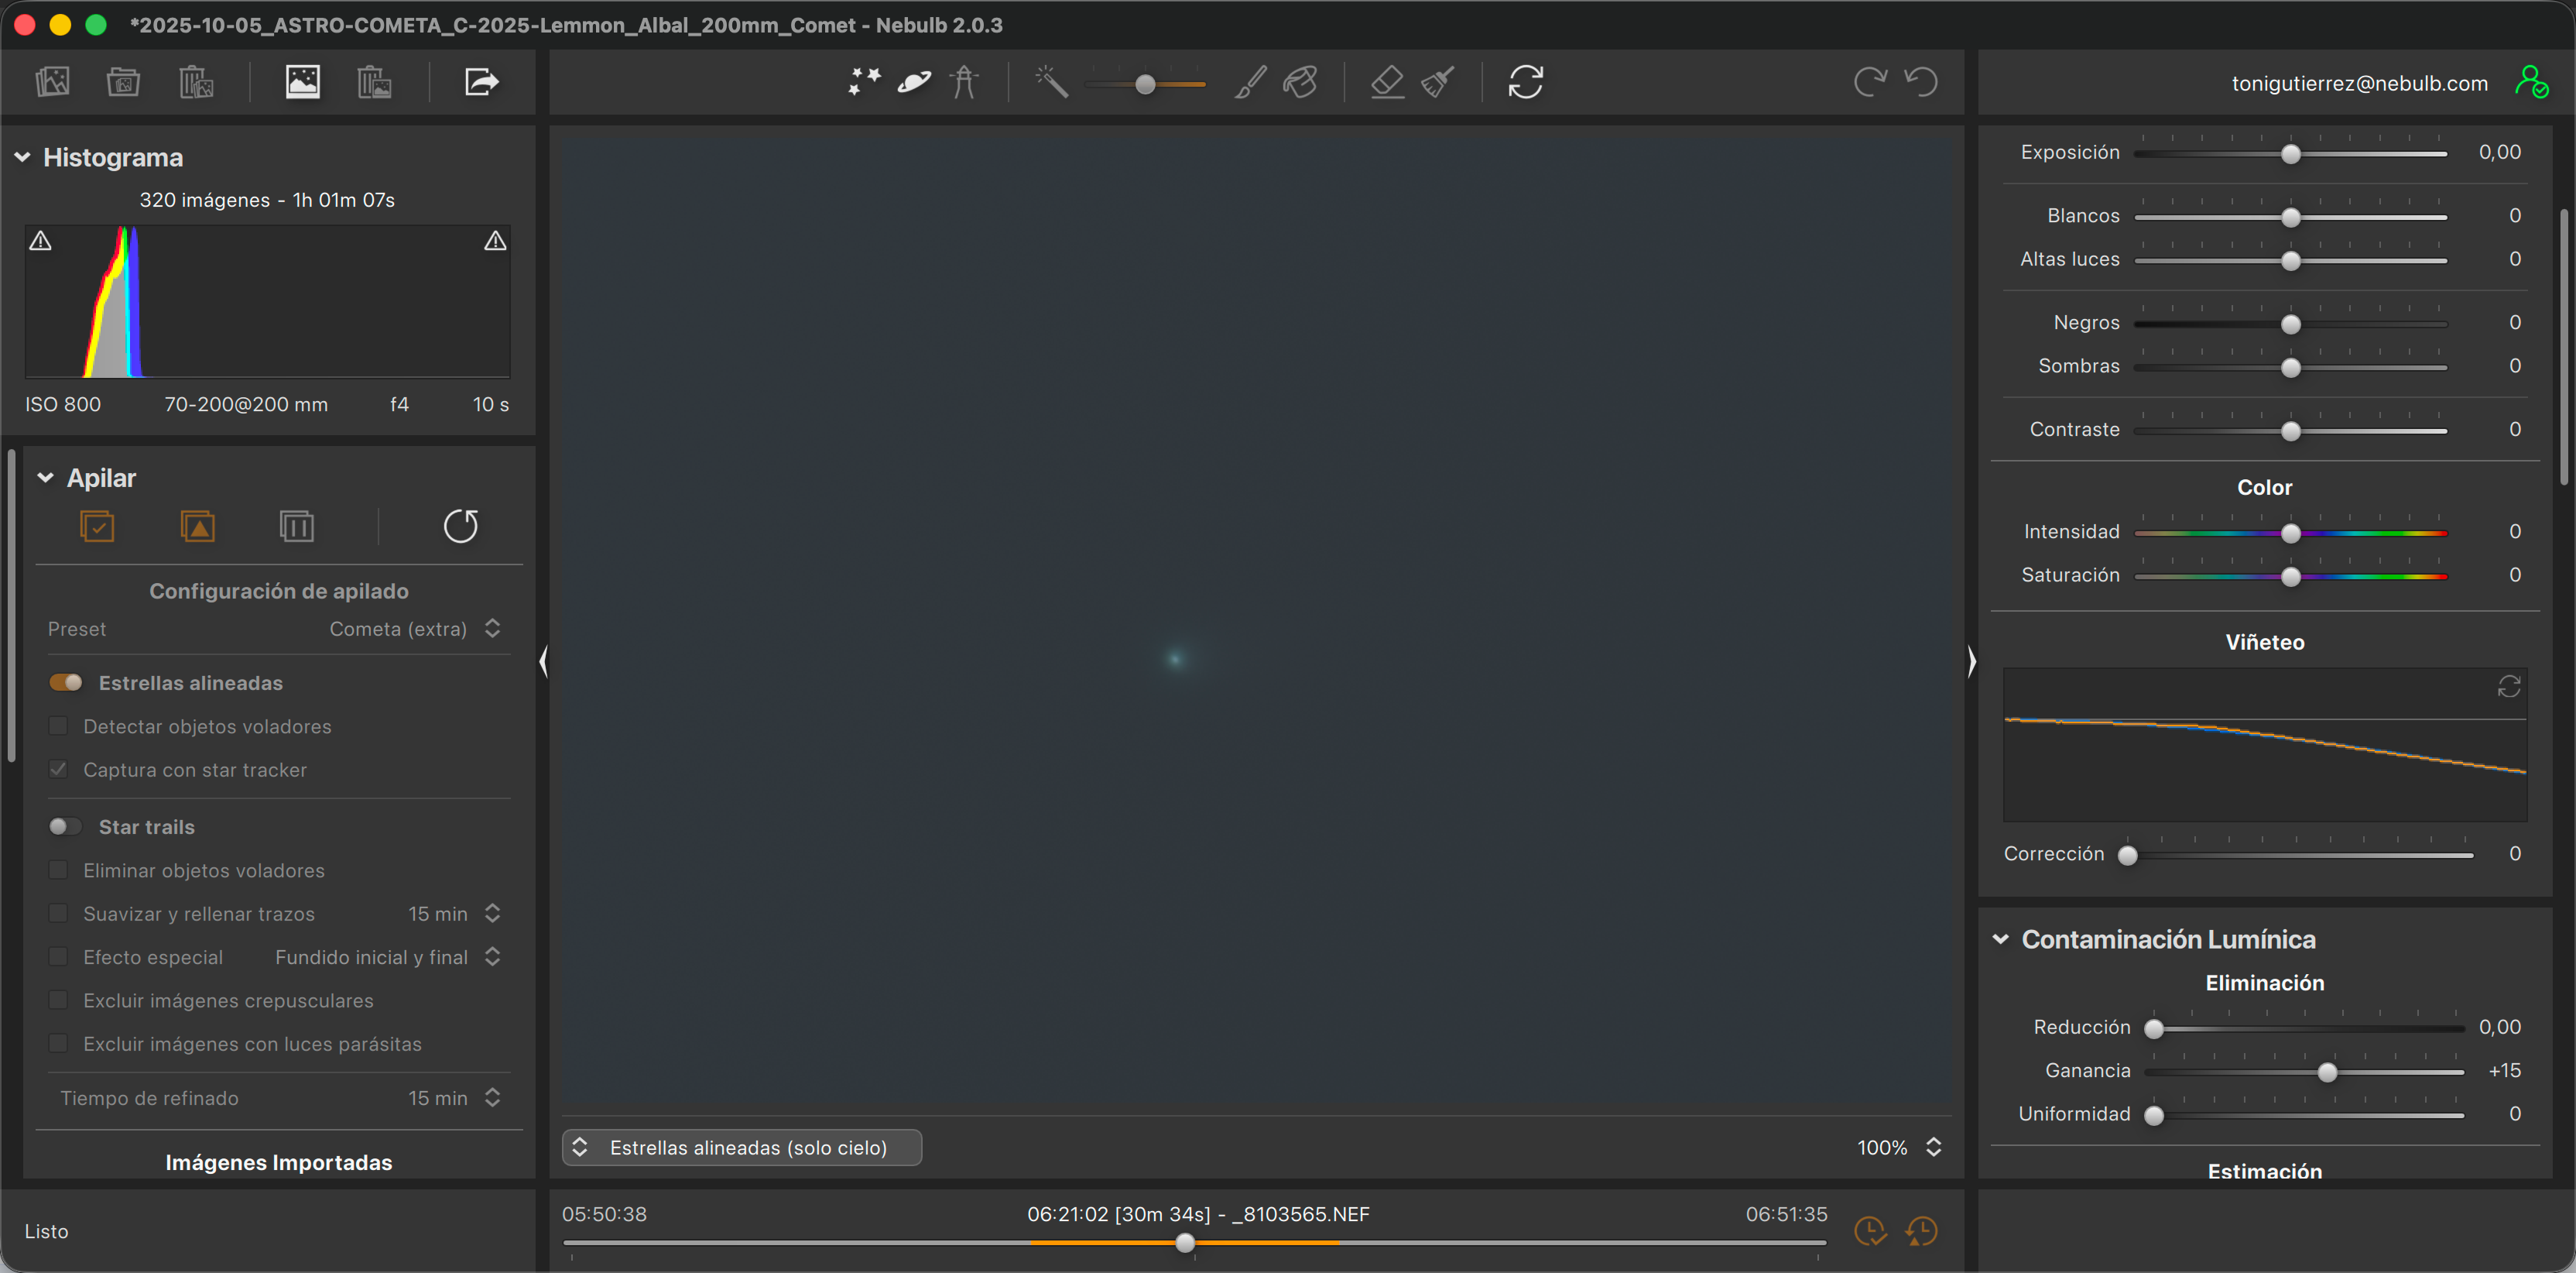The image size is (2576, 1273).
Task: Check Detectar objetos voladores
Action: 59,726
